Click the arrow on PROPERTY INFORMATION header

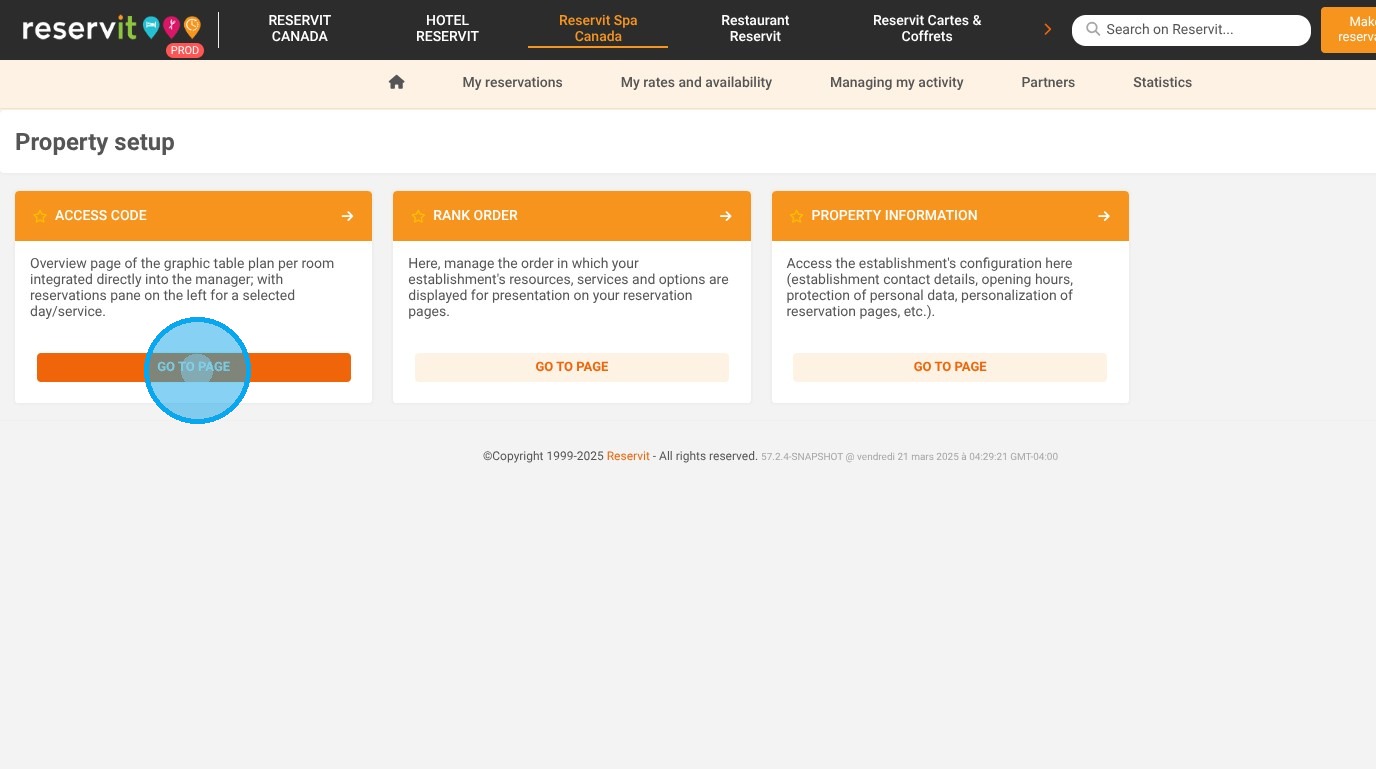click(1104, 216)
